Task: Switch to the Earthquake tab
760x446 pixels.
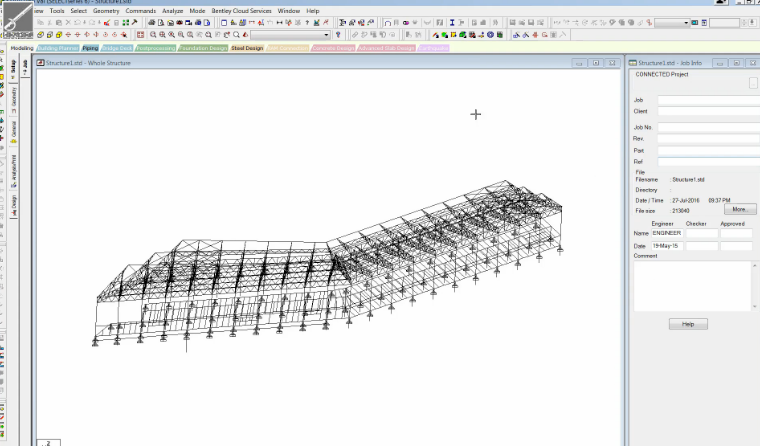Action: (x=434, y=48)
